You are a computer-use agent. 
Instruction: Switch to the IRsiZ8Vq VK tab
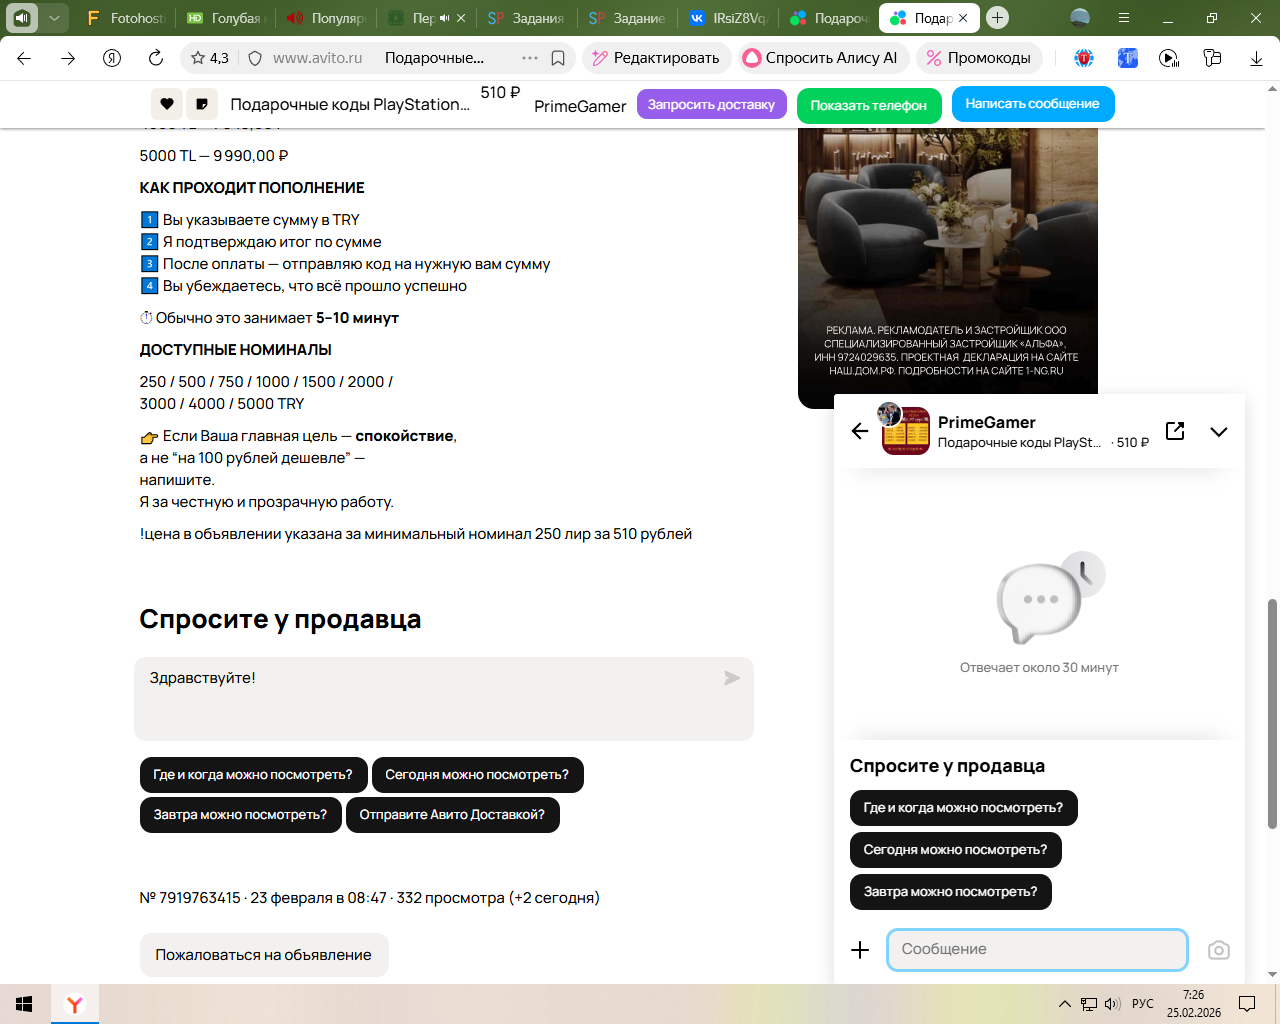(727, 18)
